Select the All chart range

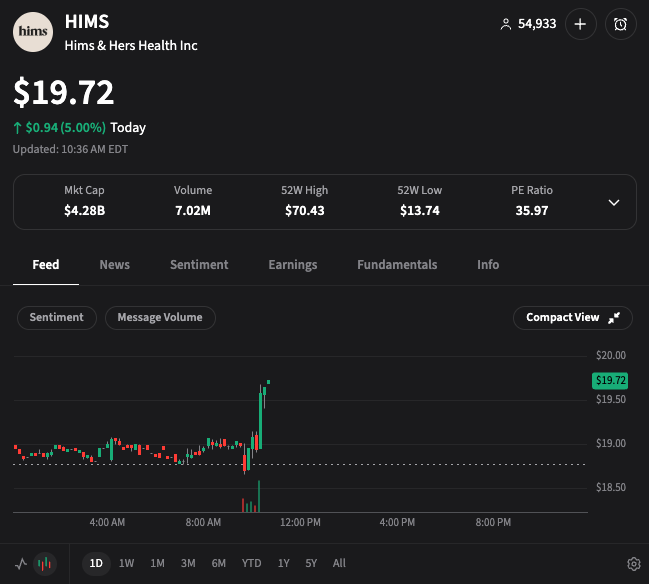coord(339,563)
